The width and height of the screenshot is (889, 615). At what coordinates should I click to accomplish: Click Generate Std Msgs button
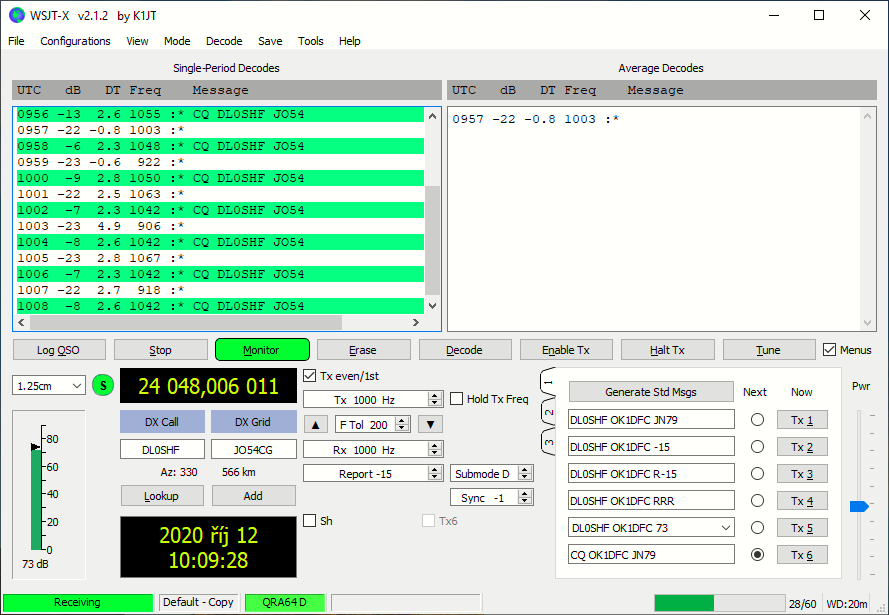point(651,392)
